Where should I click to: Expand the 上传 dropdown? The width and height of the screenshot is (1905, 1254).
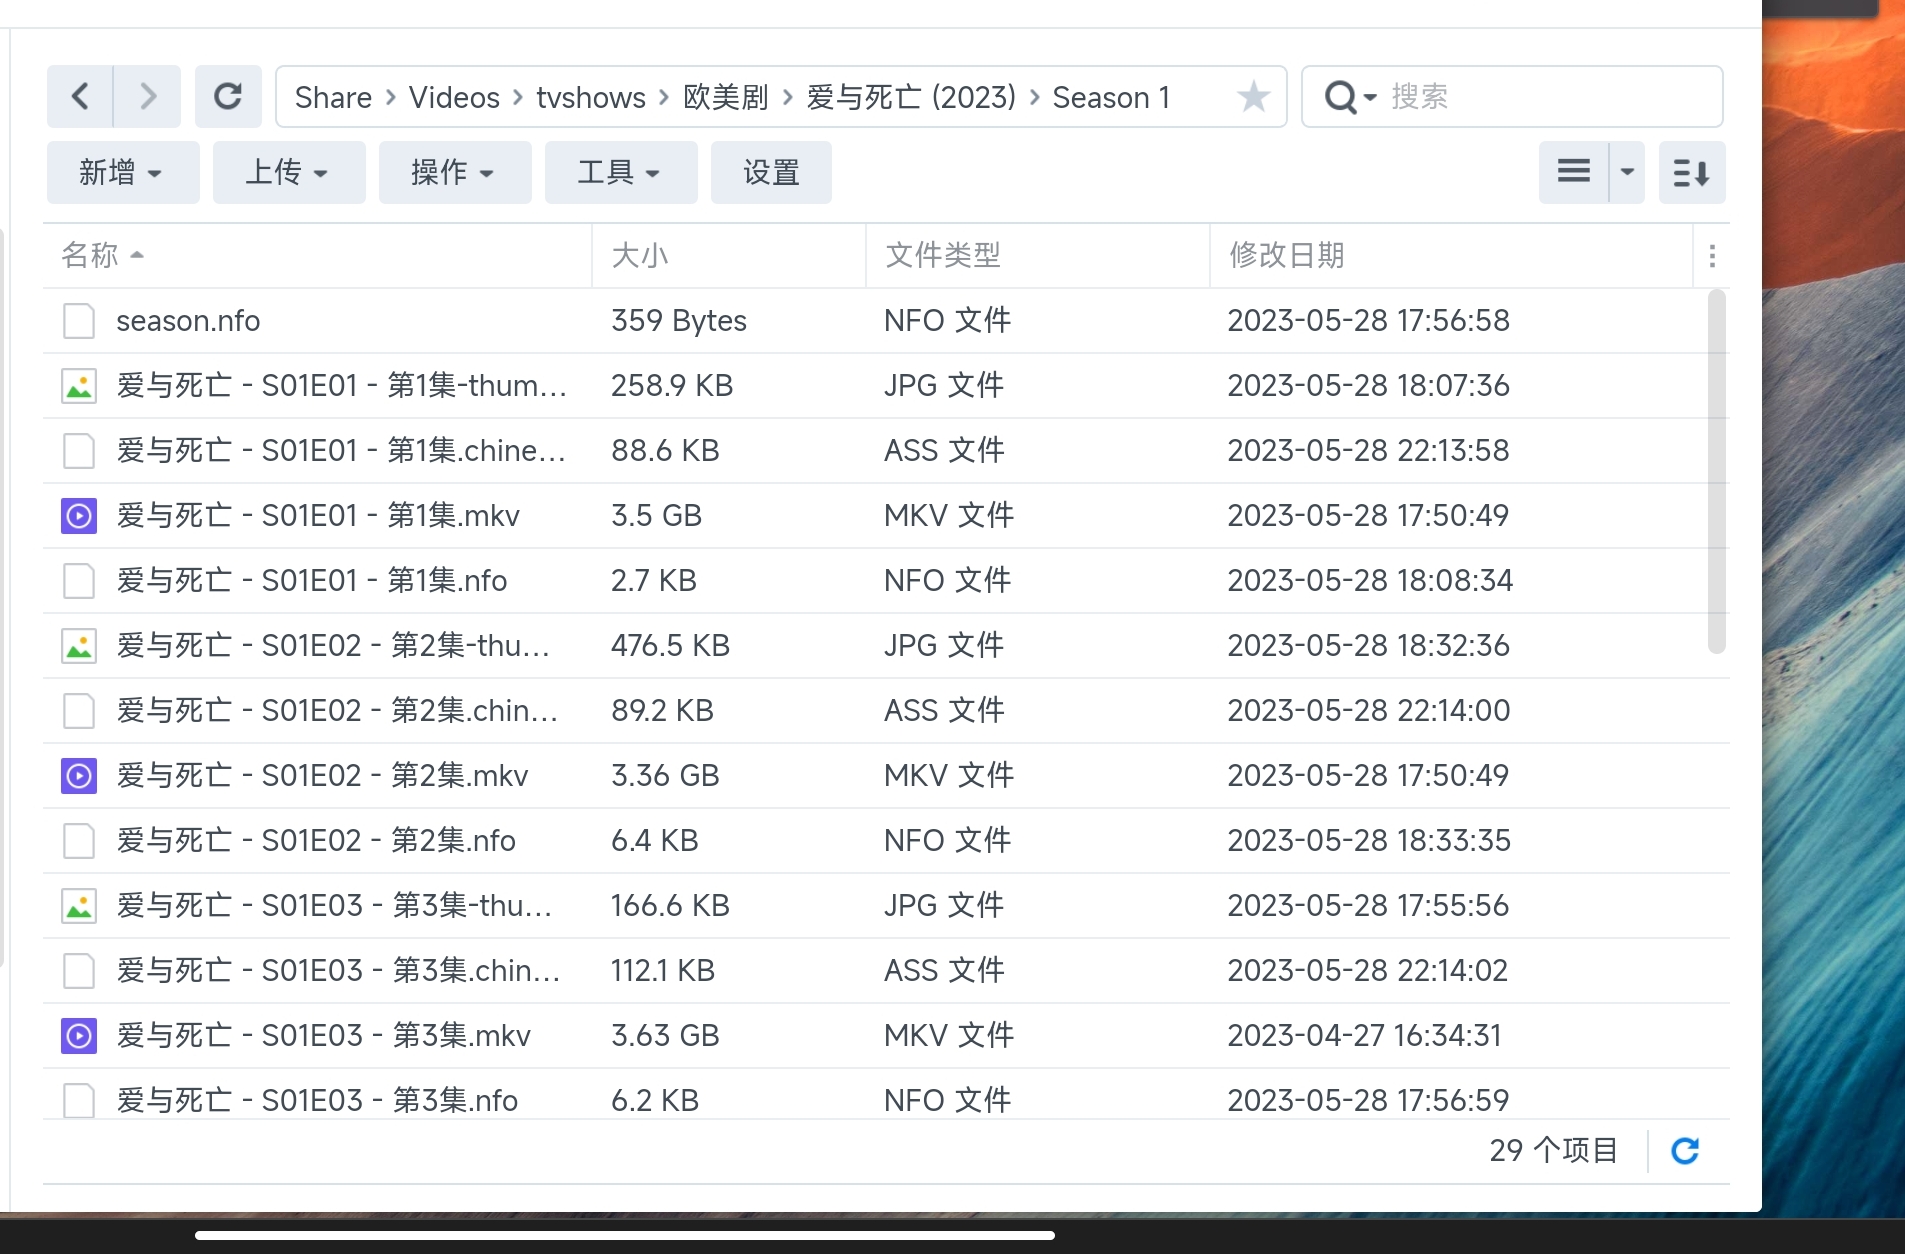click(x=288, y=172)
